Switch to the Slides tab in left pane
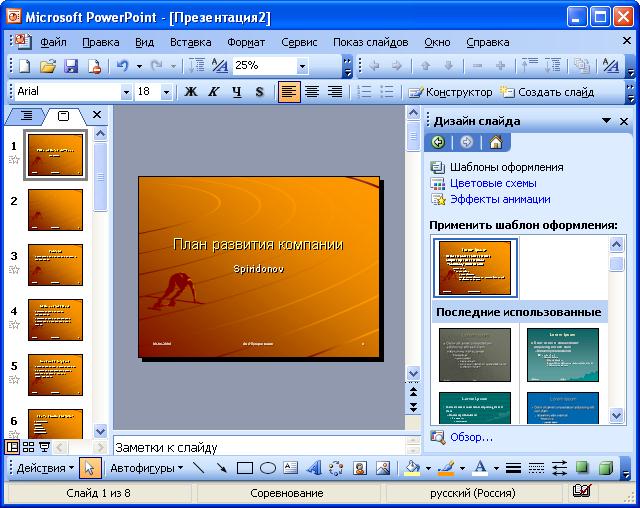The height and width of the screenshot is (508, 640). click(x=63, y=116)
